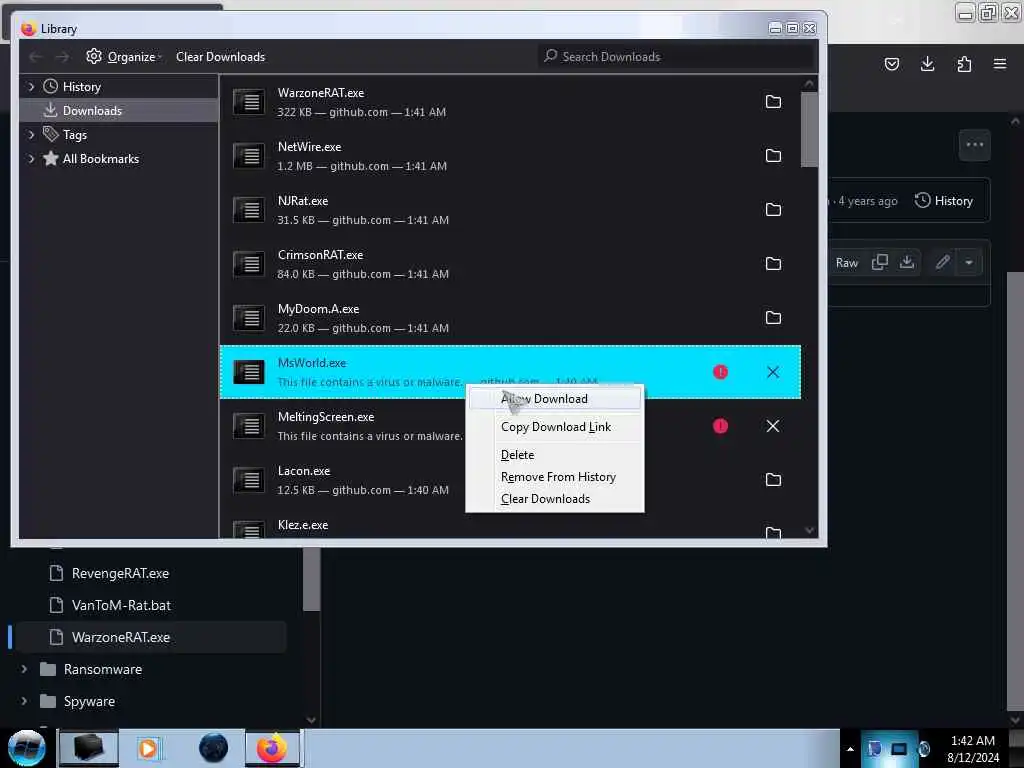Copy raw file icon on GitHub page

[x=880, y=263]
